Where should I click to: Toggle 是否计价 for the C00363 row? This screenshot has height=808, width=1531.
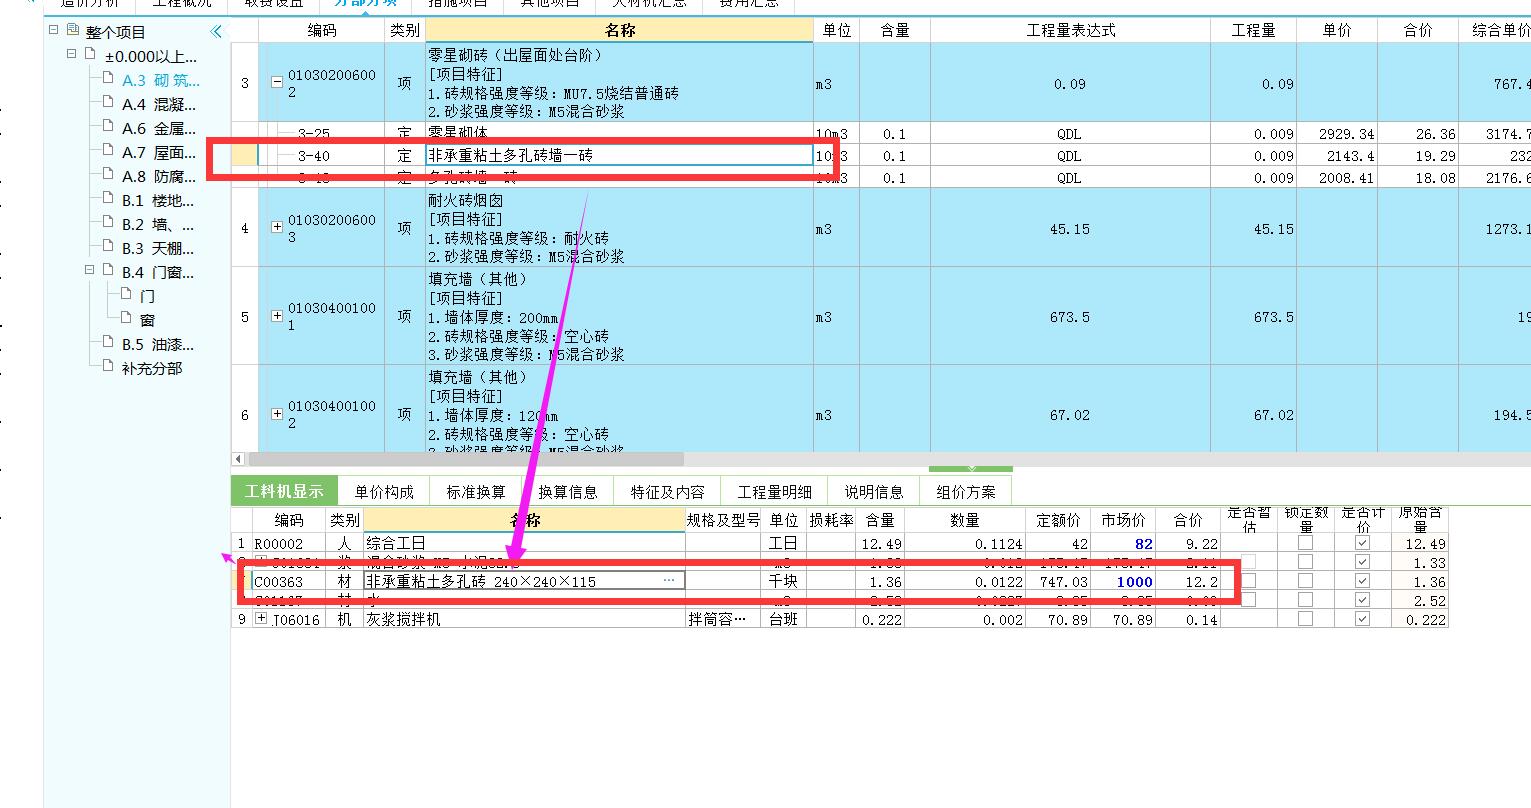1362,581
